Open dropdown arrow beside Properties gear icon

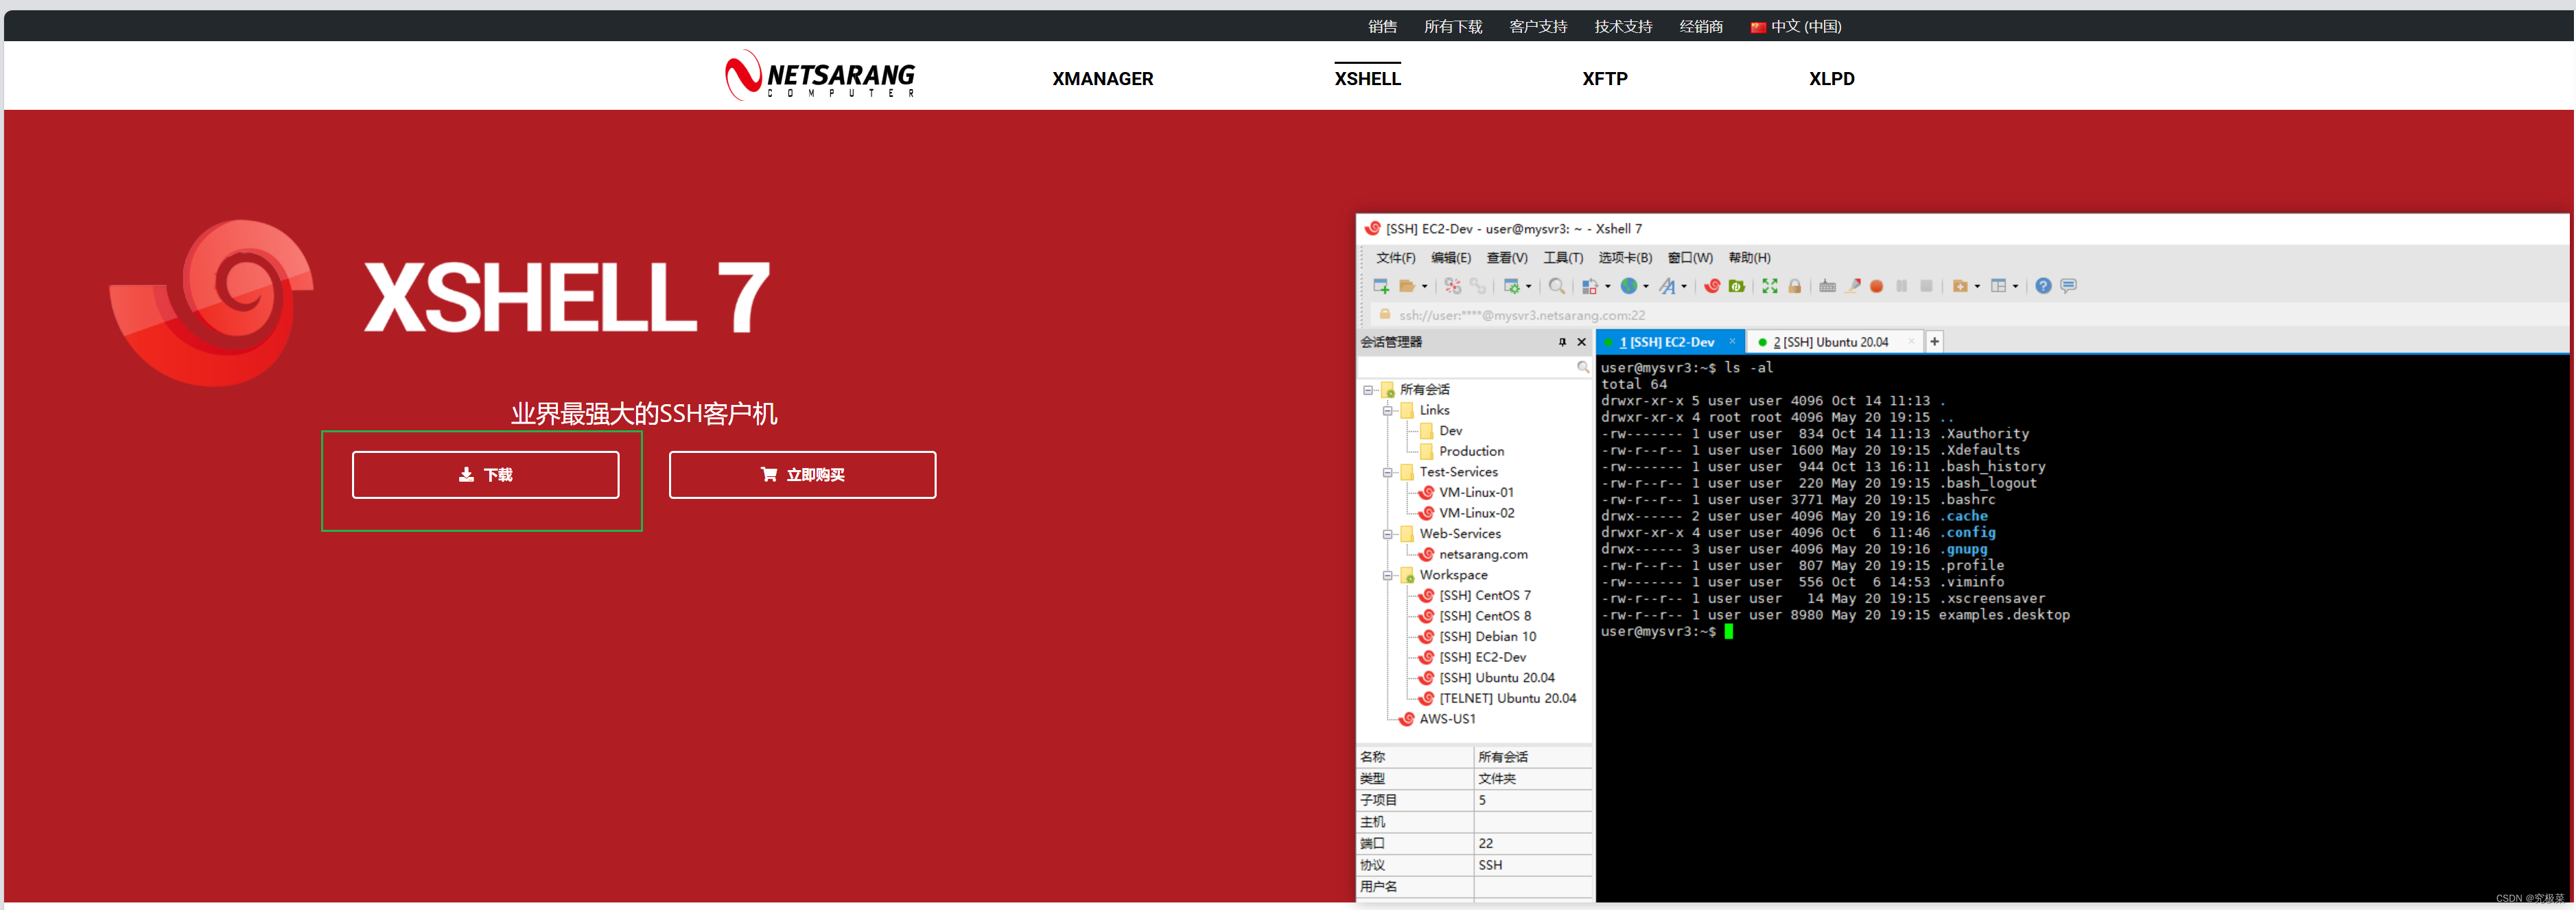(x=1529, y=287)
